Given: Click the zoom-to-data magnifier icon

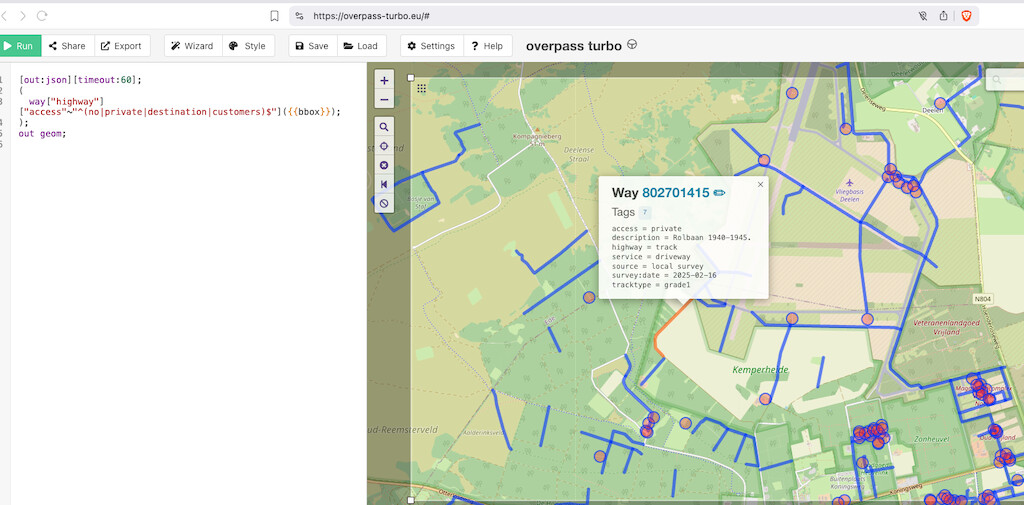Looking at the screenshot, I should (384, 127).
